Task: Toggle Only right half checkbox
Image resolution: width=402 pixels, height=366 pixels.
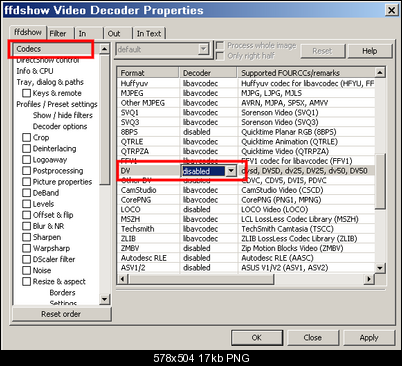Action: [220, 56]
